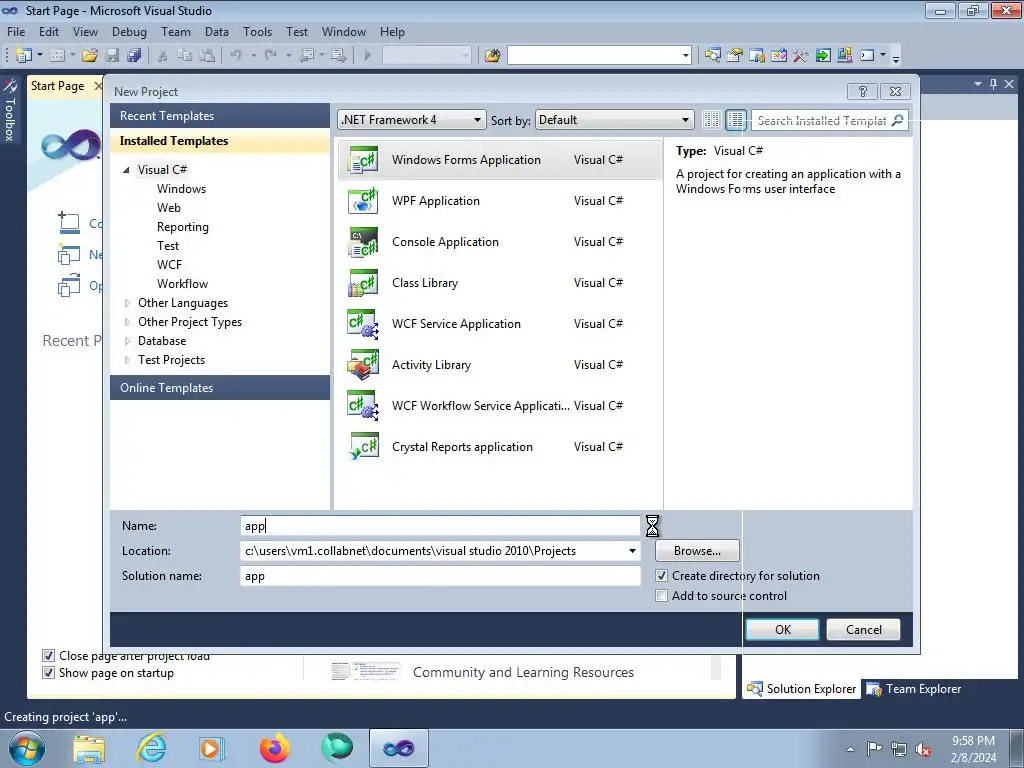Open the toolbar find combo box dropdown
This screenshot has width=1024, height=768.
pos(685,56)
